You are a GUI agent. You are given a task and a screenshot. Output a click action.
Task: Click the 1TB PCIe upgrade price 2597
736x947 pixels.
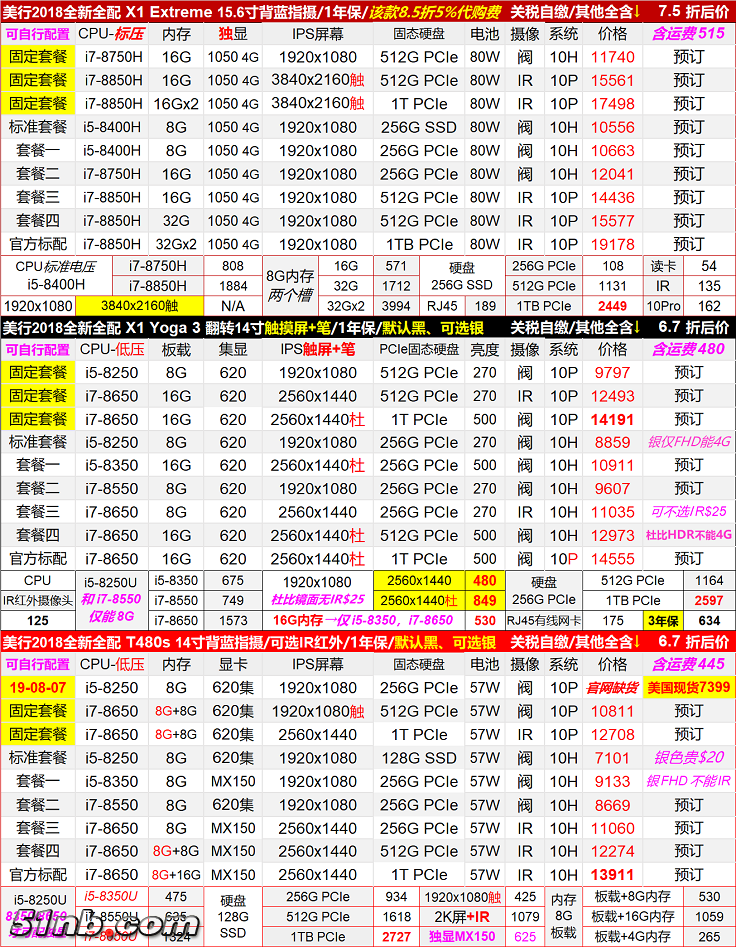(x=709, y=600)
